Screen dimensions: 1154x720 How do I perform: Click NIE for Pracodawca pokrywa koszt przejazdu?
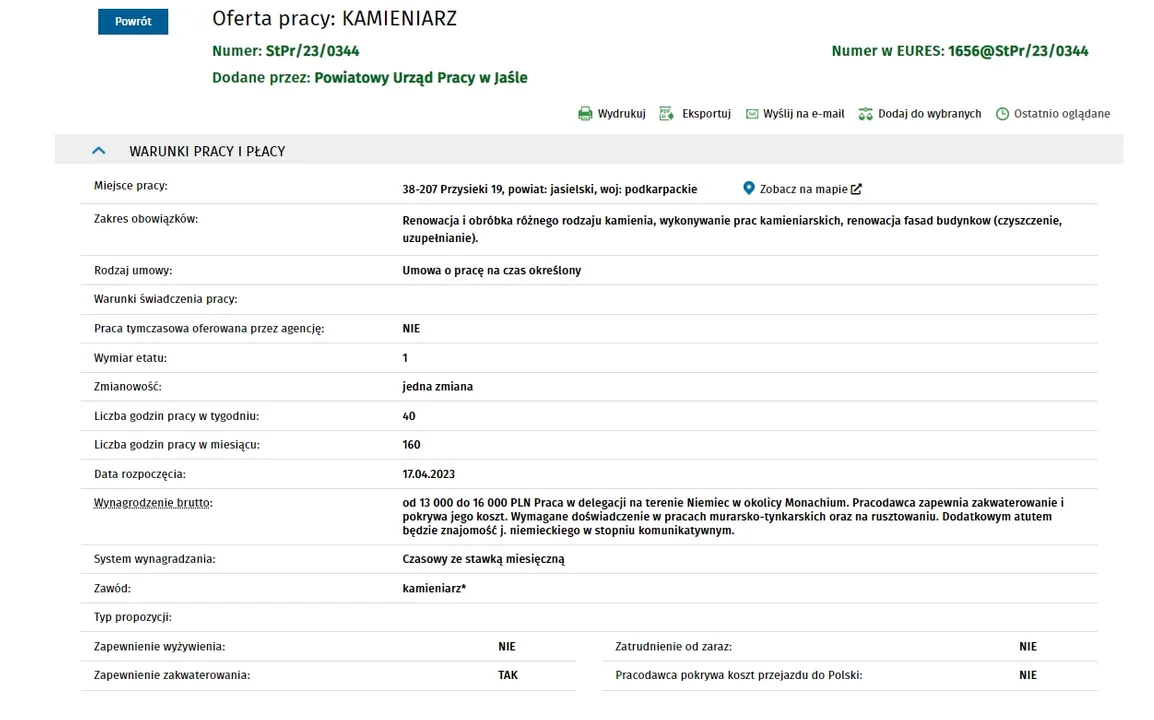[x=1028, y=675]
